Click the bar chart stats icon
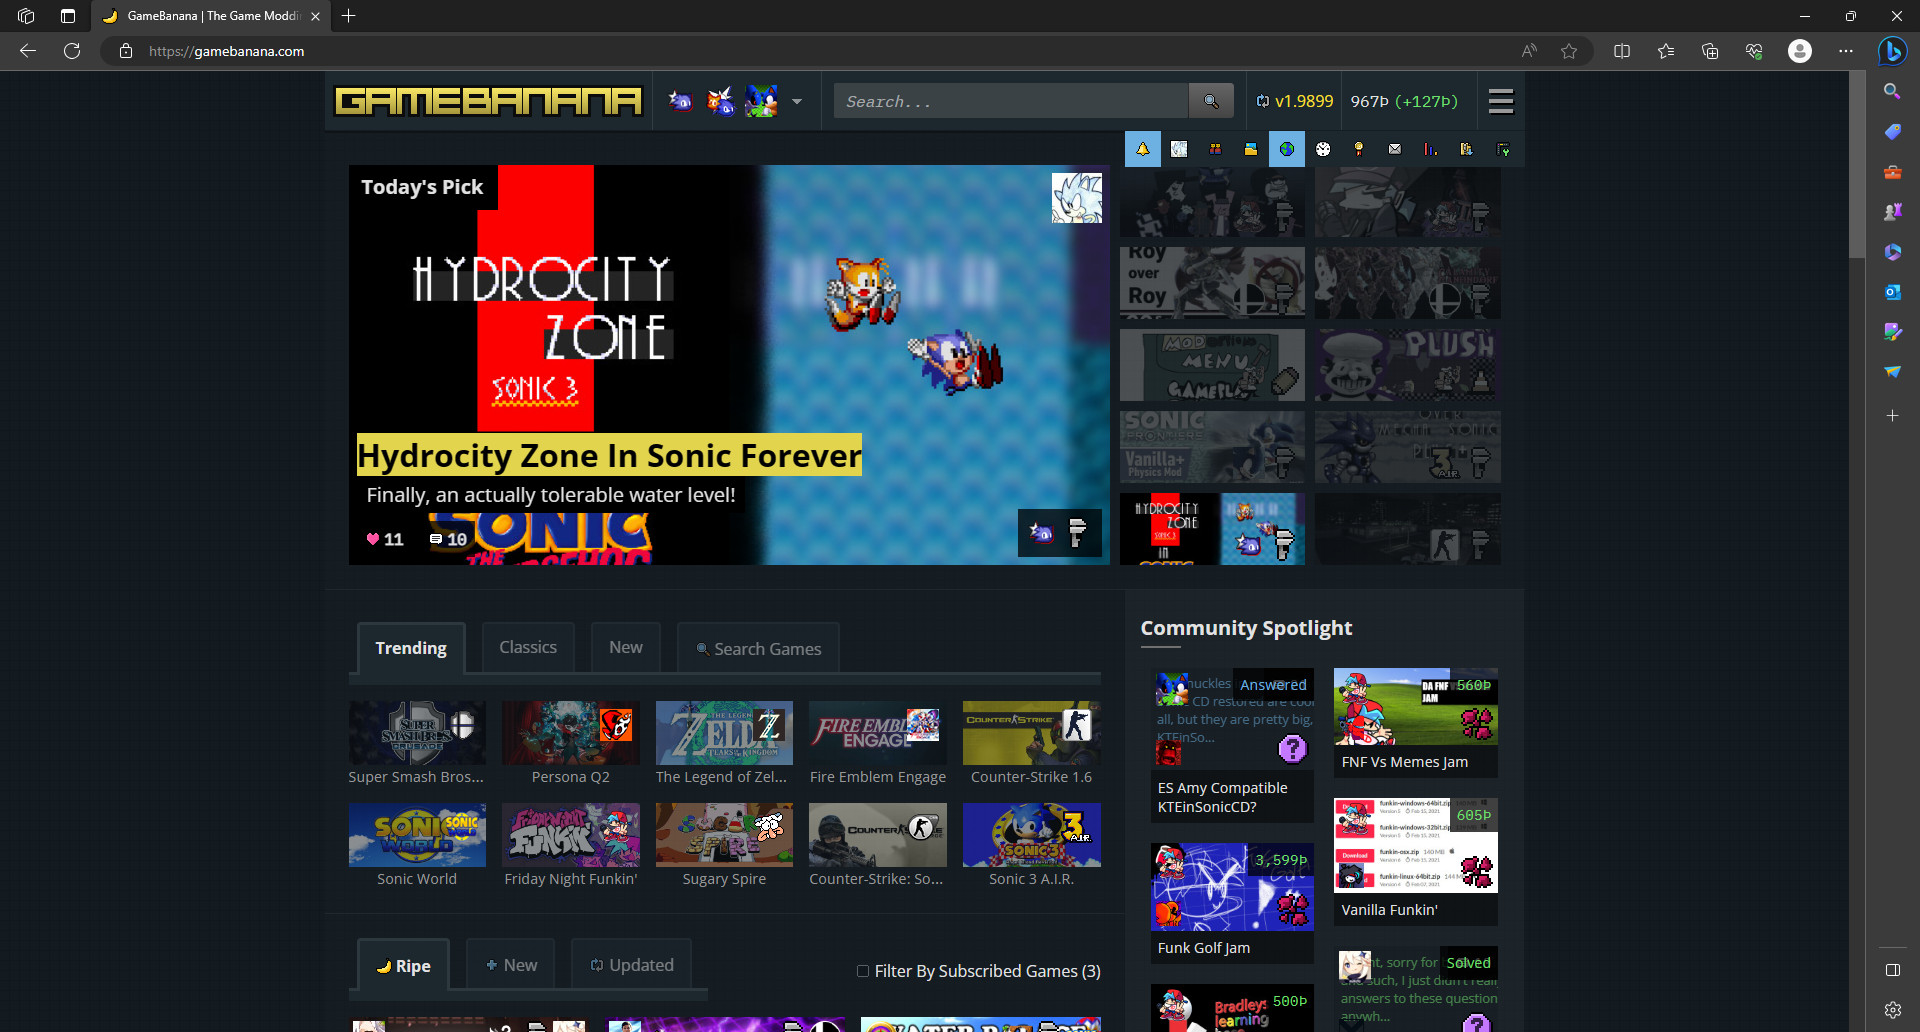This screenshot has width=1920, height=1032. pyautogui.click(x=1431, y=149)
